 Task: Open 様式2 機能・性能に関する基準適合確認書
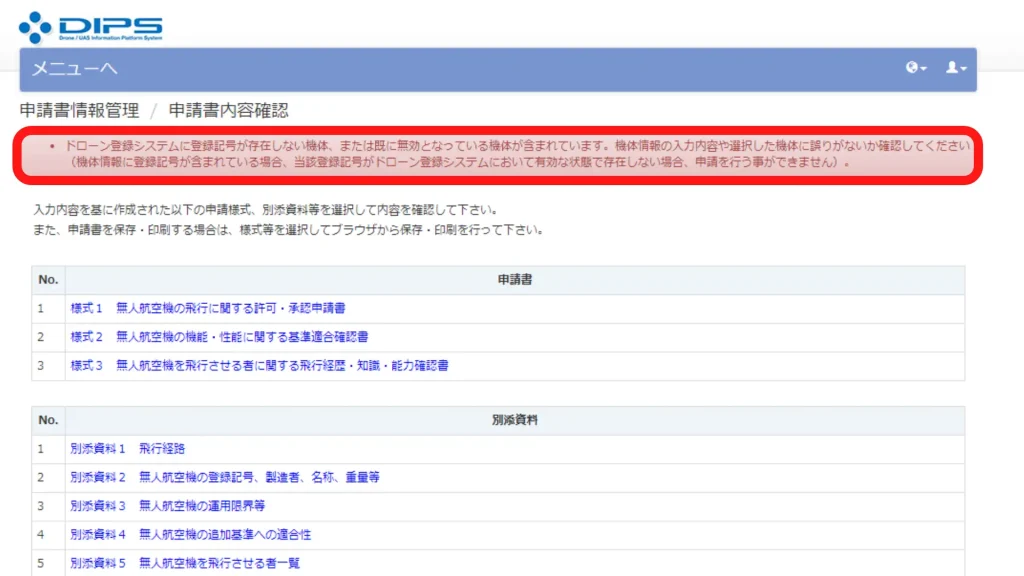point(219,337)
